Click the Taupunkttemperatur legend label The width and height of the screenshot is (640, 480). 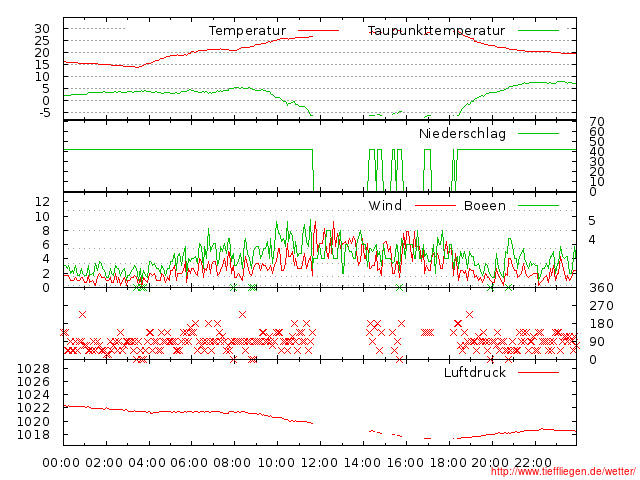[436, 31]
